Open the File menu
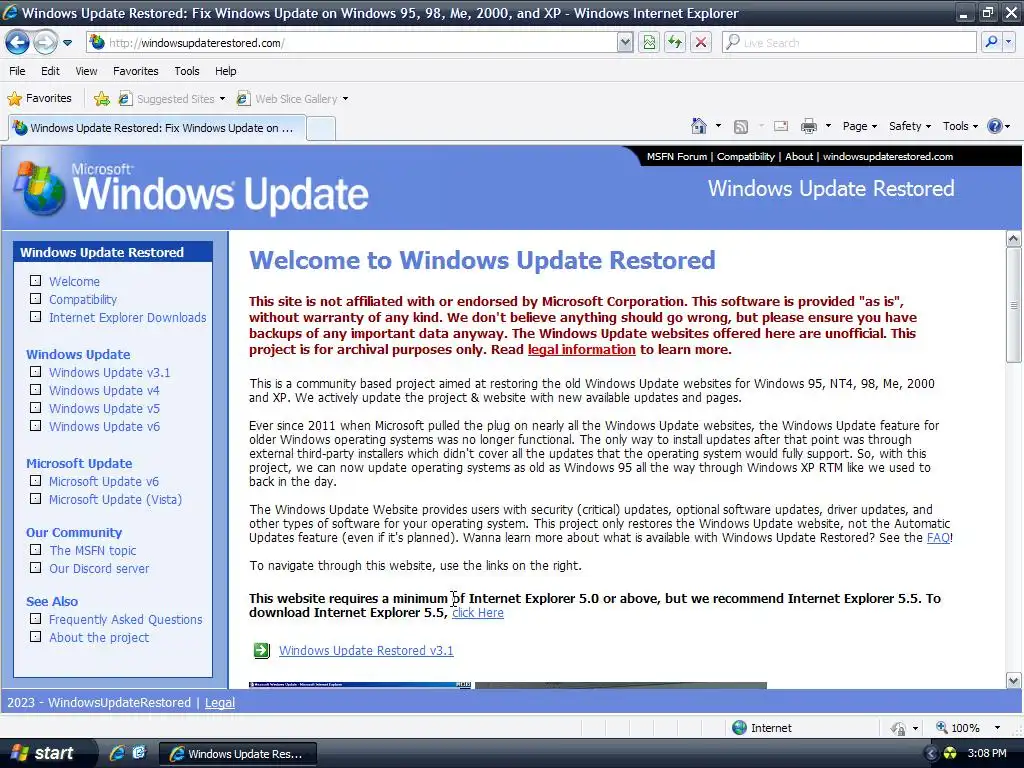 click(x=18, y=71)
